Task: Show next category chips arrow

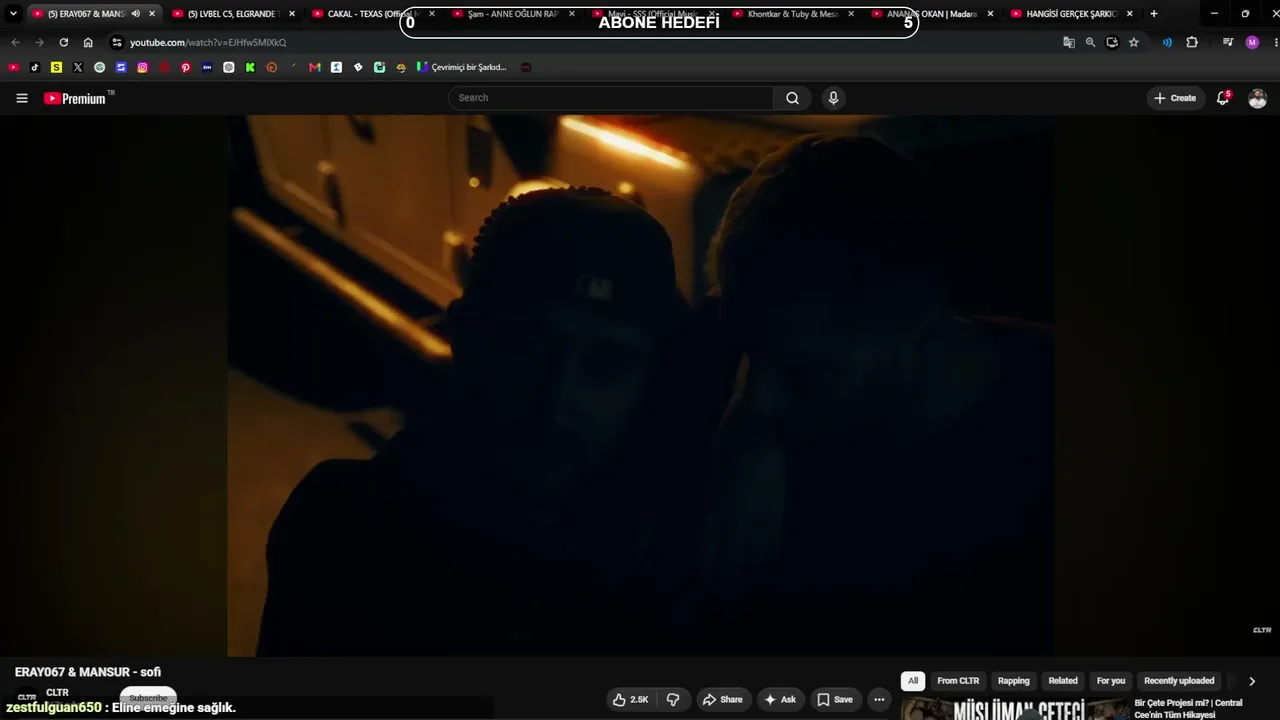Action: (x=1251, y=681)
